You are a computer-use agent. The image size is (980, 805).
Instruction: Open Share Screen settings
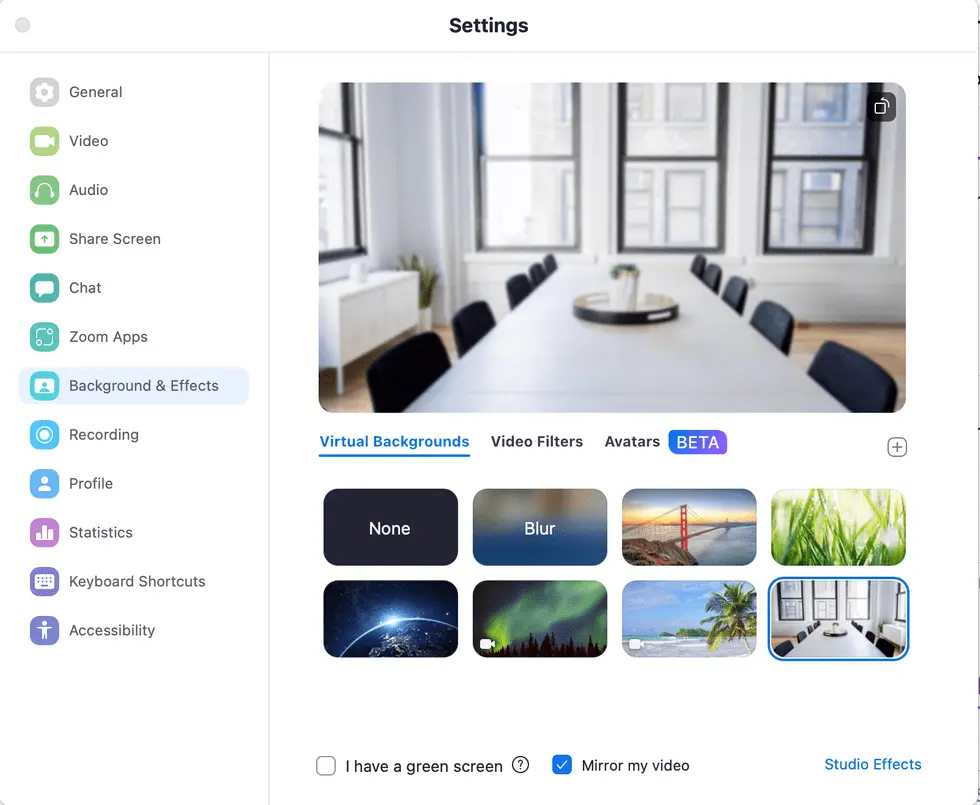(x=115, y=239)
